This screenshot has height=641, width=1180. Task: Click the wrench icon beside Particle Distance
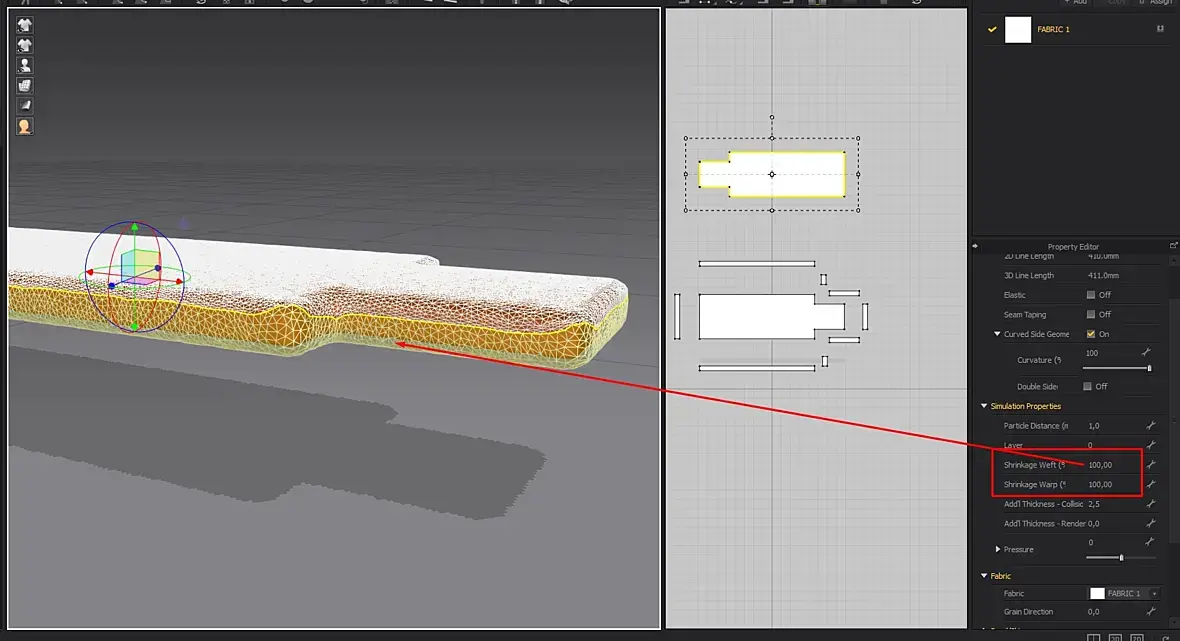[x=1151, y=425]
